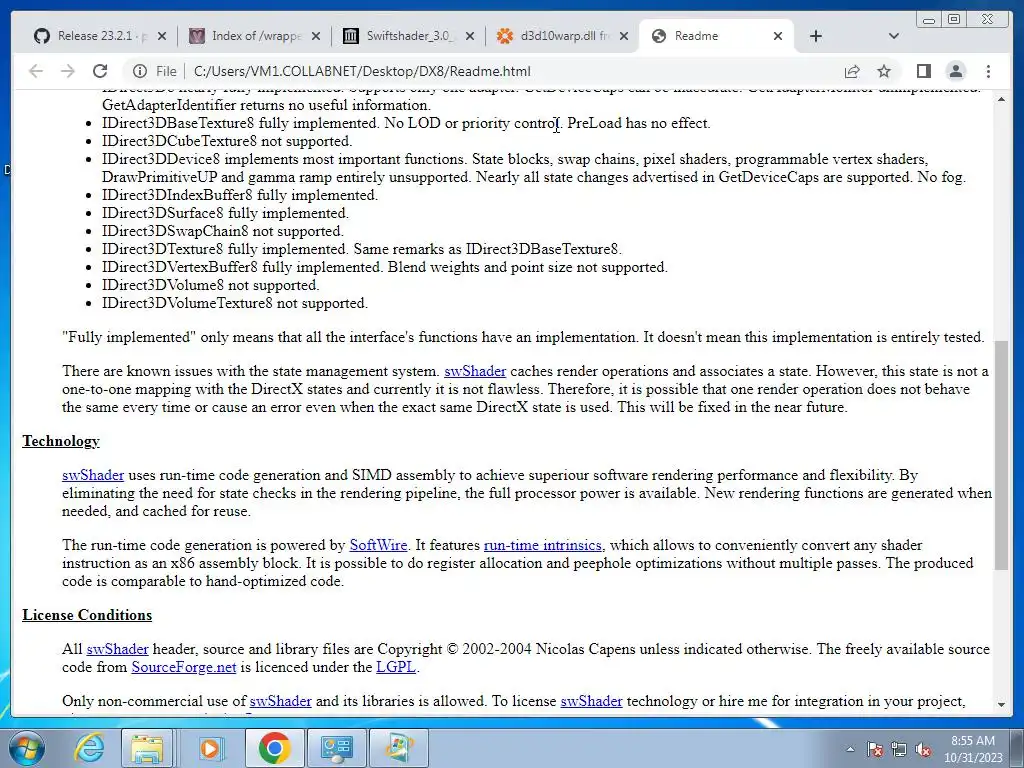
Task: Click the IDirect3DIndexBuffer8 fully implemented line
Action: (240, 195)
